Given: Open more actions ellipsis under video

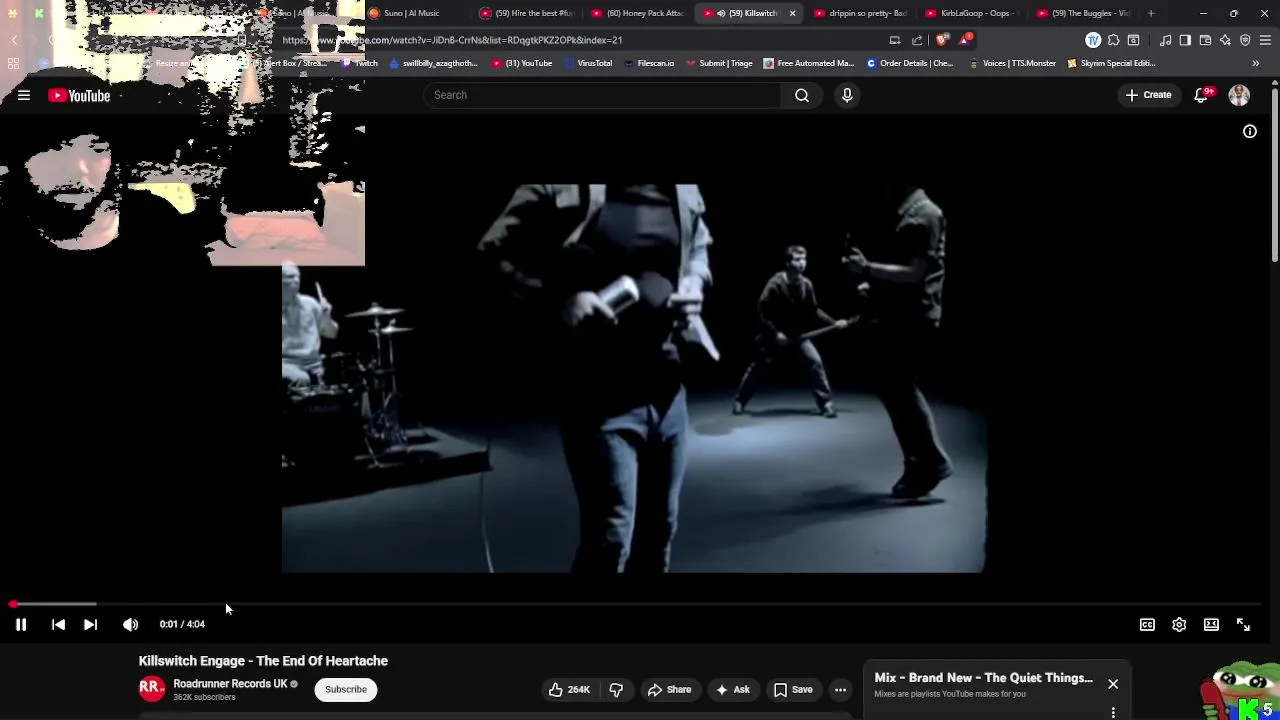Looking at the screenshot, I should (841, 689).
